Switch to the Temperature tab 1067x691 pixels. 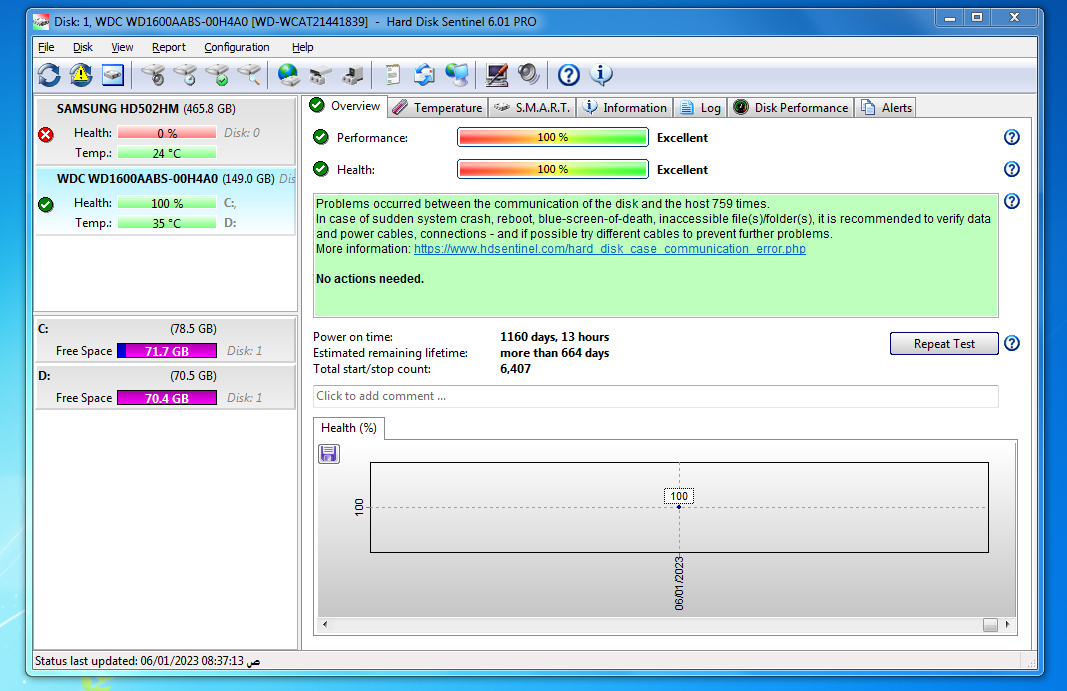coord(438,108)
